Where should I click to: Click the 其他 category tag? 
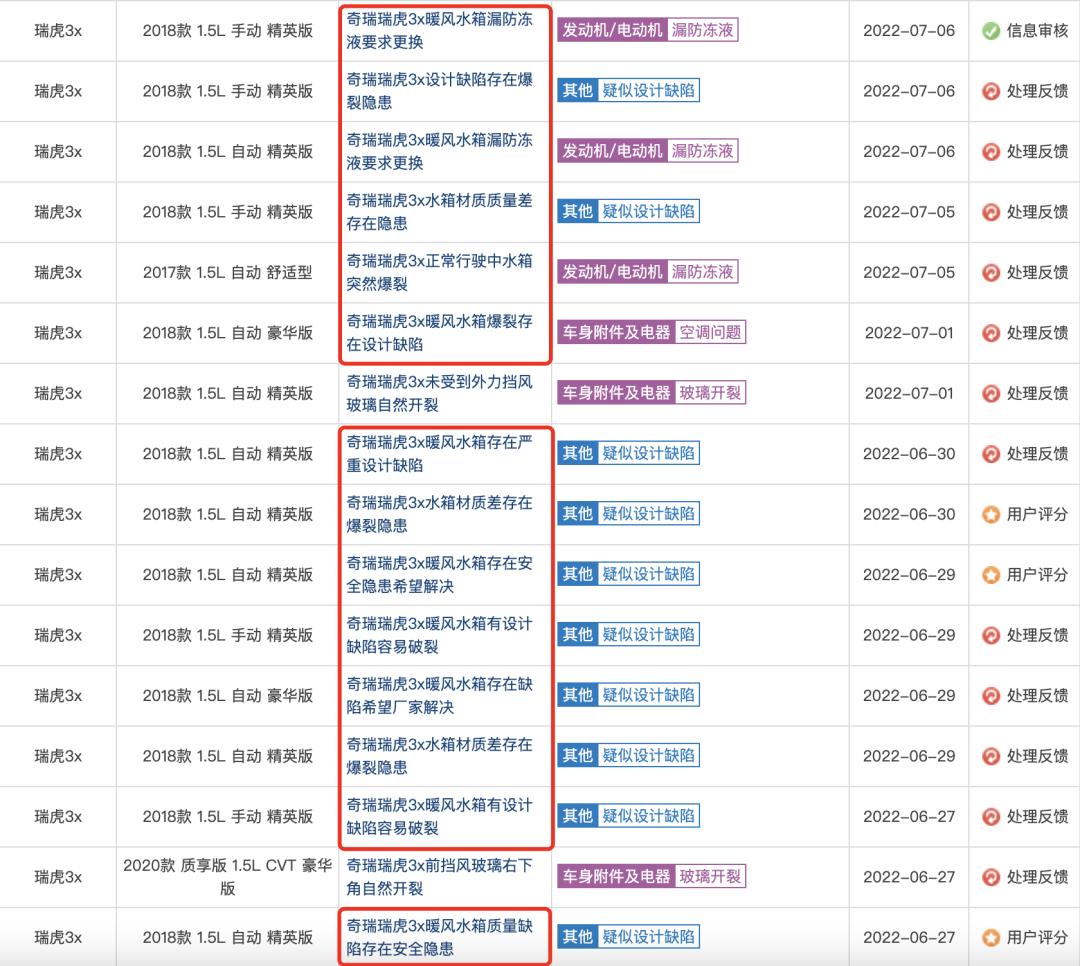pyautogui.click(x=577, y=90)
